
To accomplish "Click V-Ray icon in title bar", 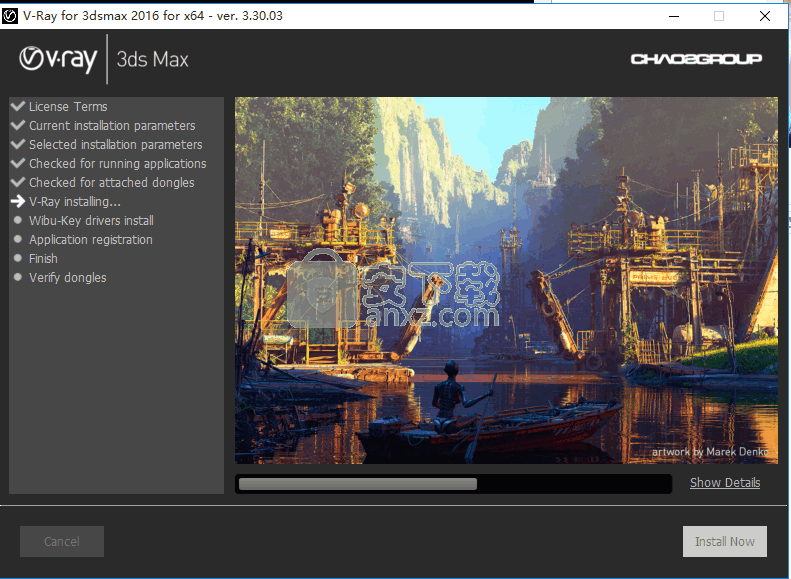I will point(10,16).
